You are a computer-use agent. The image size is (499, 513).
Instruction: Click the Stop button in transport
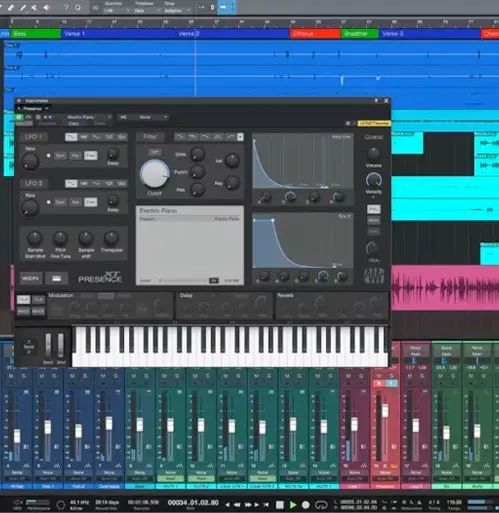(280, 505)
